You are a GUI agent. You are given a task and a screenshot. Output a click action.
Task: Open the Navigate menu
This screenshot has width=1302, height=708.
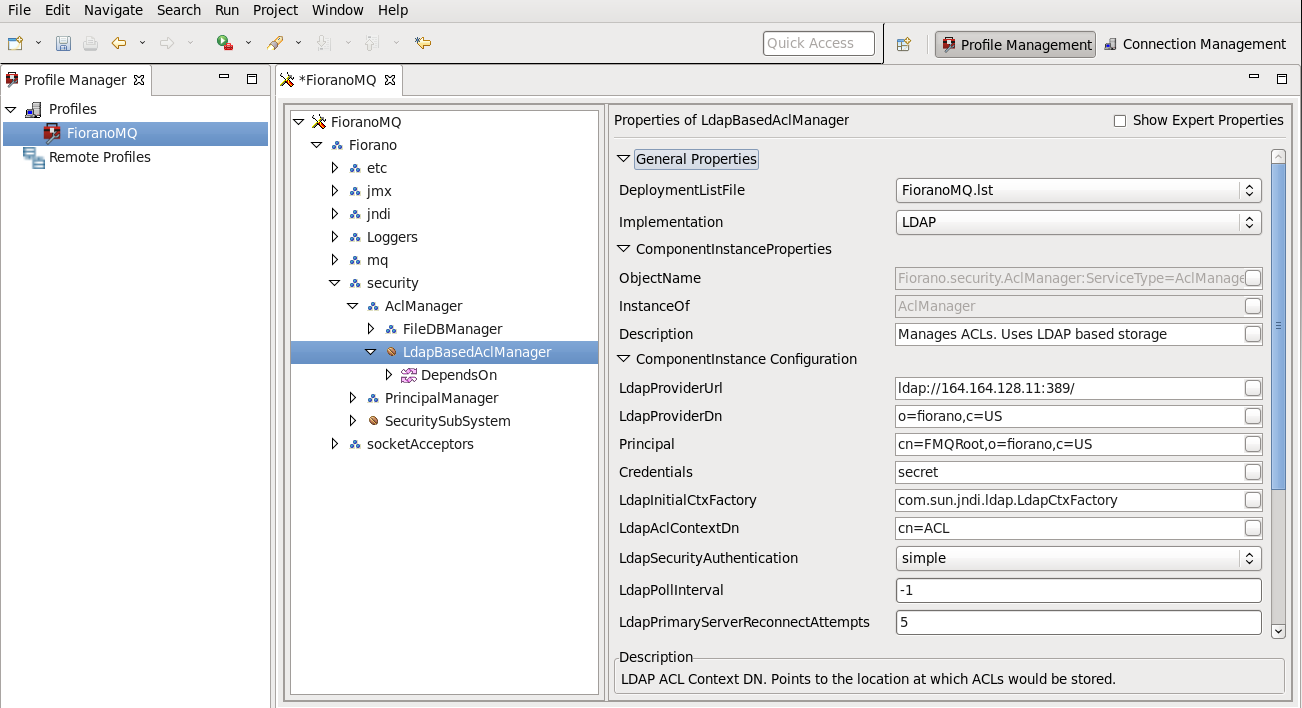113,10
